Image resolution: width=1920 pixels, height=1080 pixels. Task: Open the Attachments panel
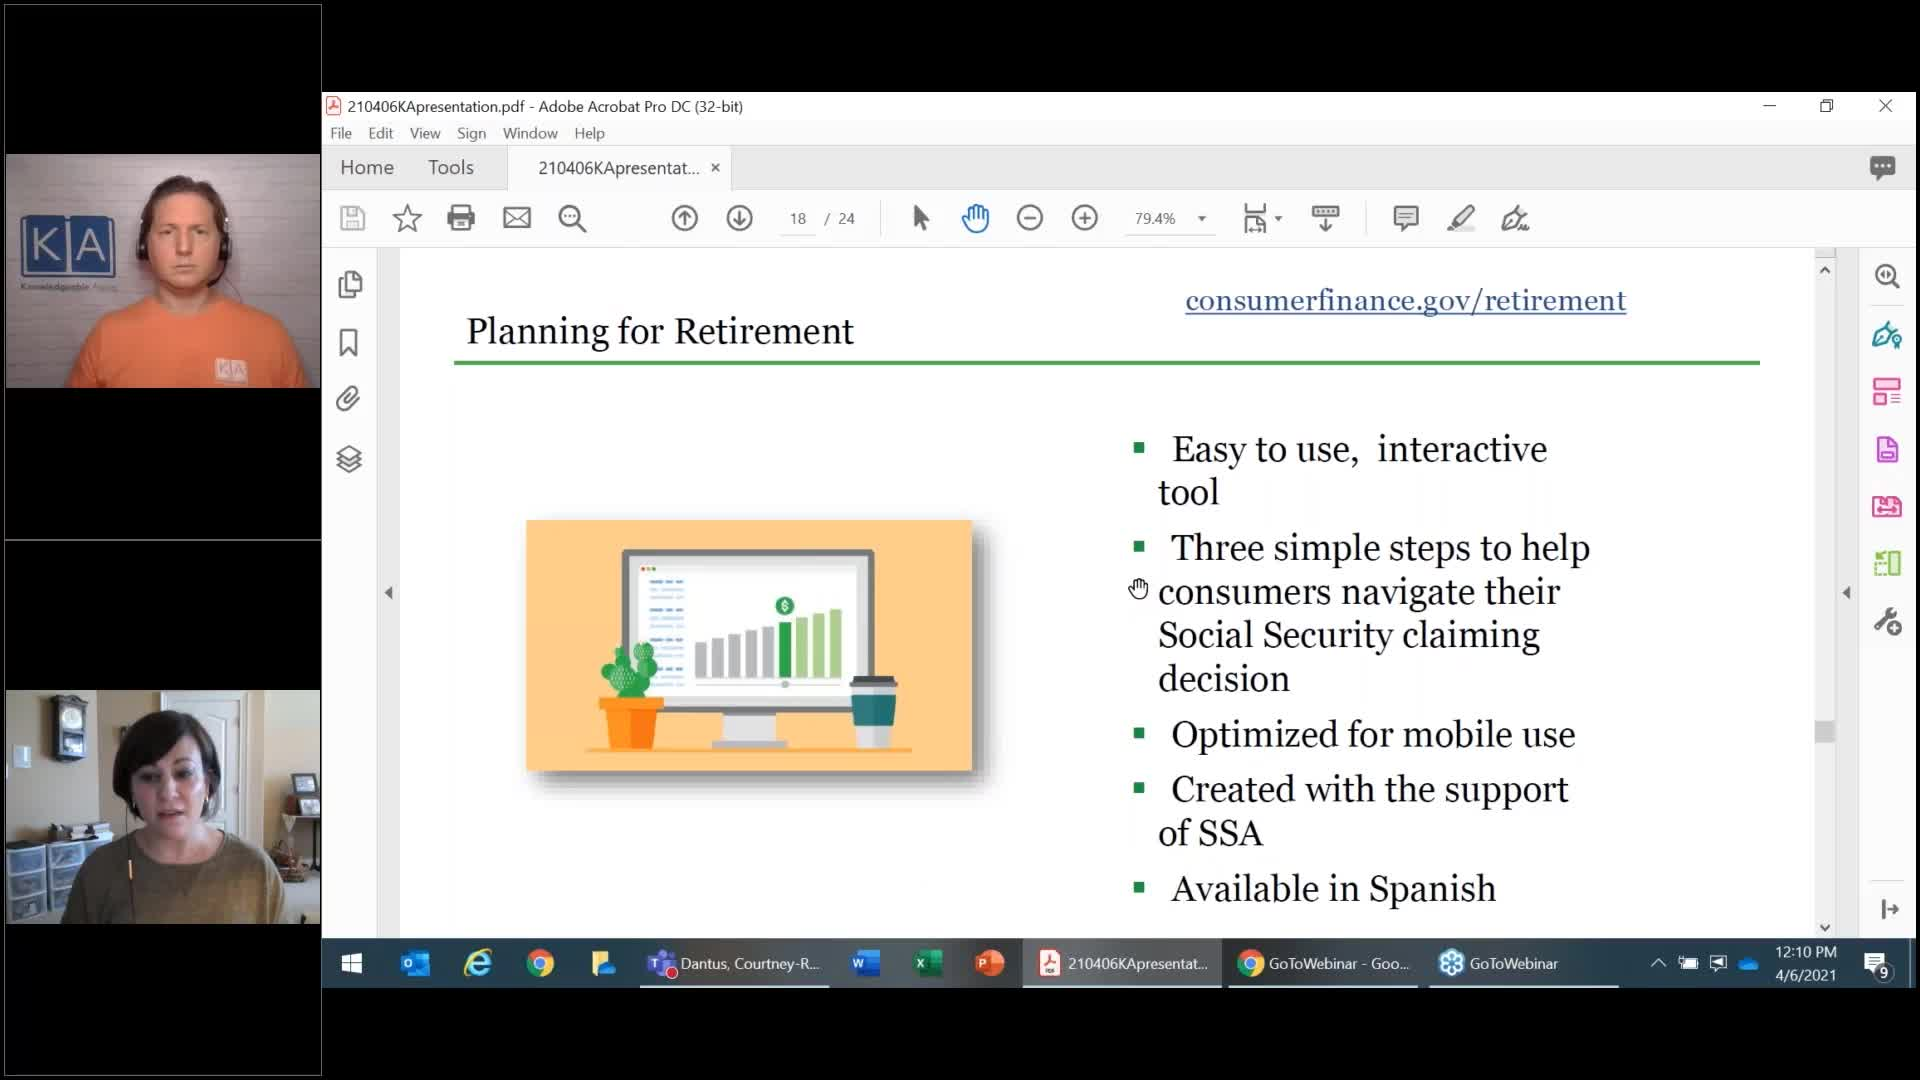tap(348, 399)
